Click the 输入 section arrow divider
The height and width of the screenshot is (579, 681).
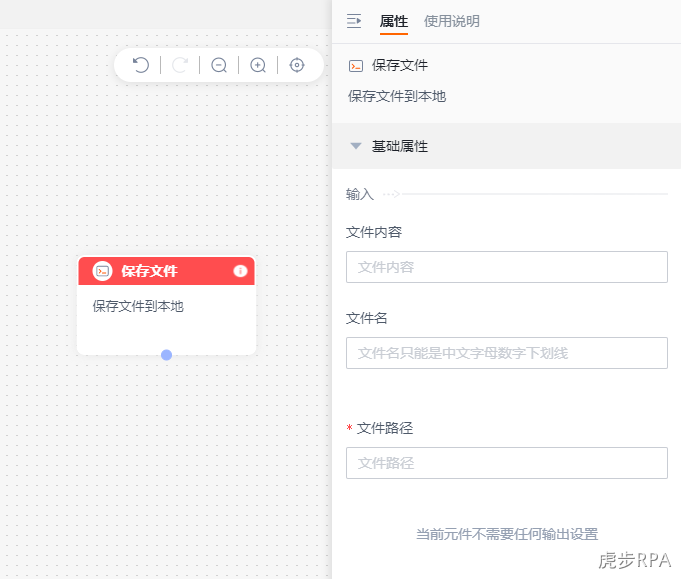(x=391, y=194)
